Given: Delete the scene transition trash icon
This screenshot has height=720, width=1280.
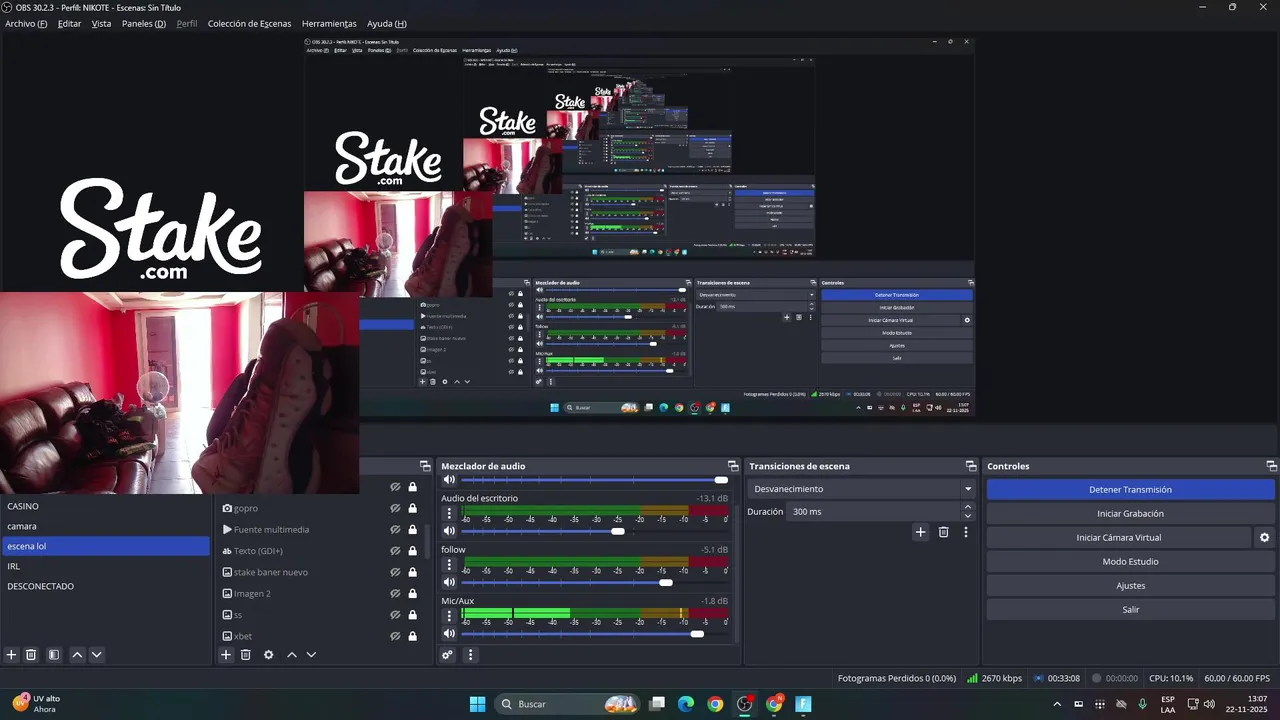Looking at the screenshot, I should 943,532.
